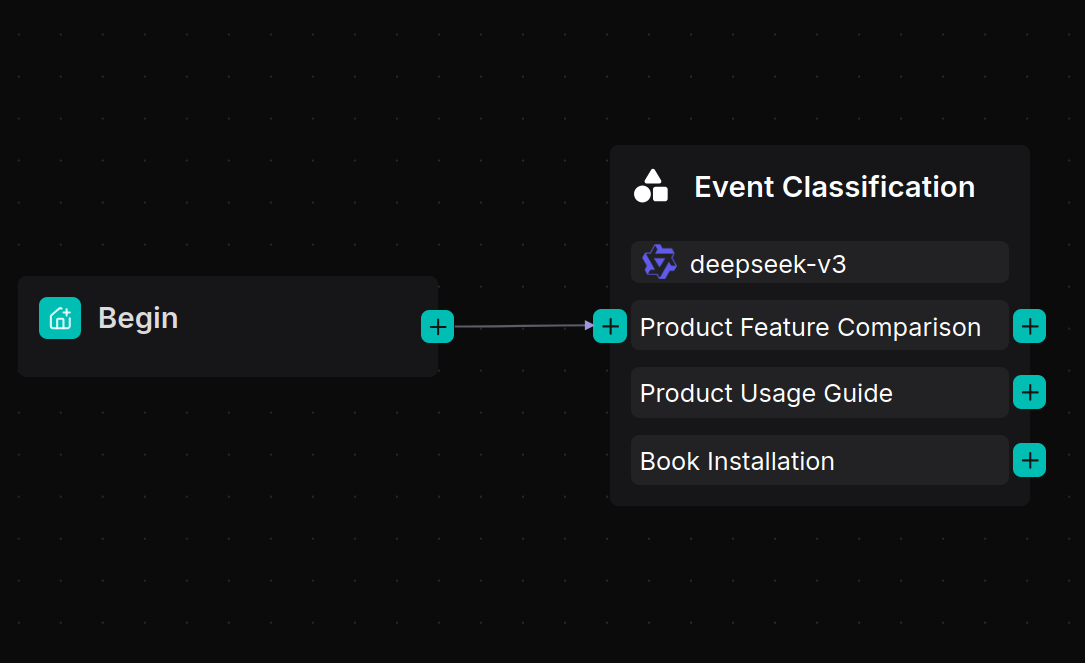Select the Product Usage Guide category
Screen dimensions: 1085x663
819,392
